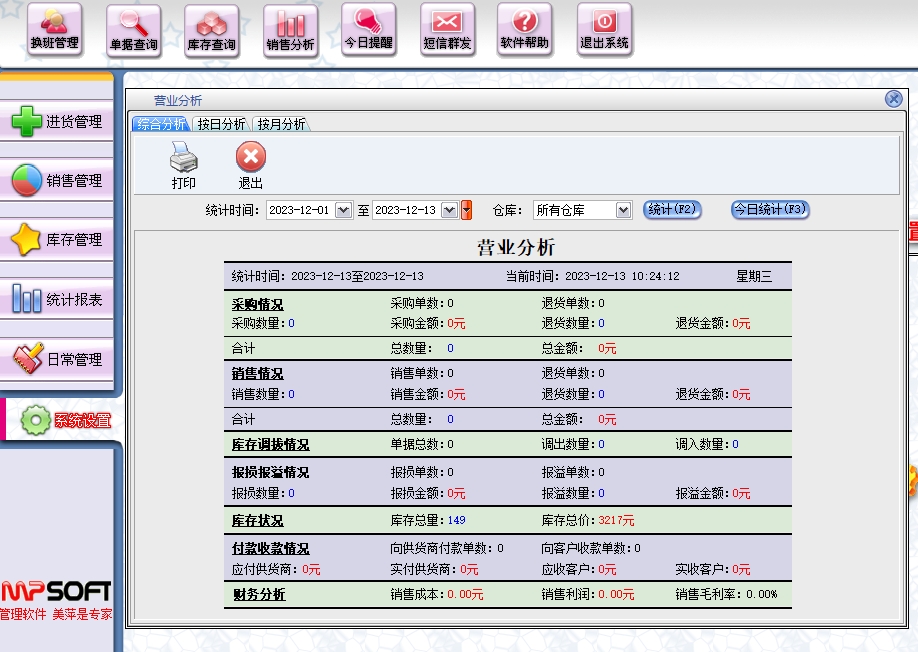Click the 库存查询 inventory query icon
Viewport: 918px width, 652px height.
click(x=212, y=30)
